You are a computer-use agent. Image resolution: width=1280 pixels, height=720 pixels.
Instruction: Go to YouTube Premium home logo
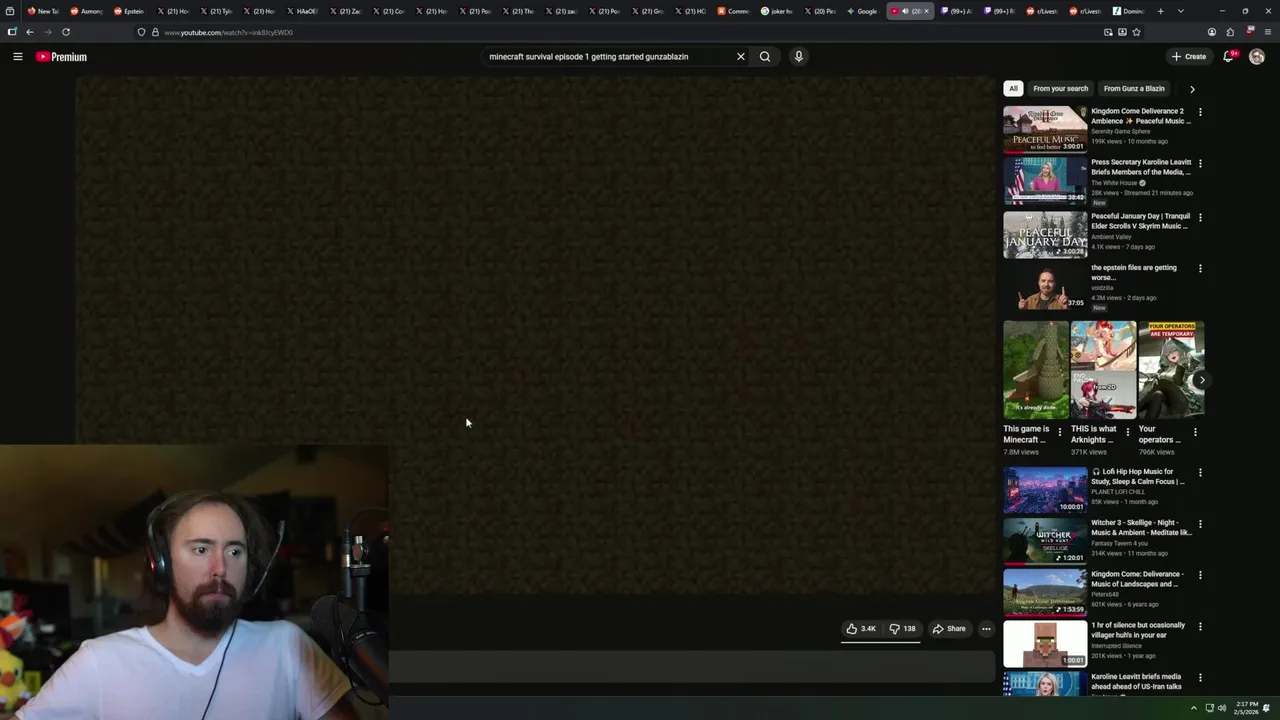tap(62, 57)
